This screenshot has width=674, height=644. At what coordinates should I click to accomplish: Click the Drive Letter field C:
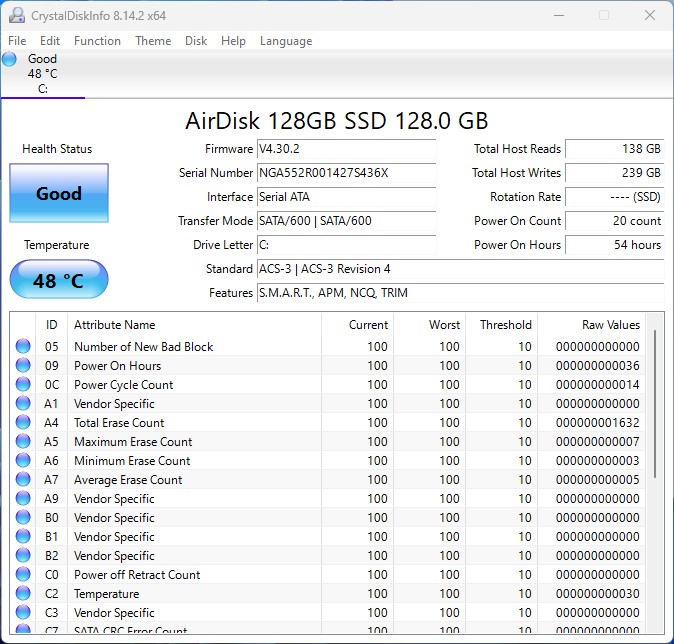(346, 245)
